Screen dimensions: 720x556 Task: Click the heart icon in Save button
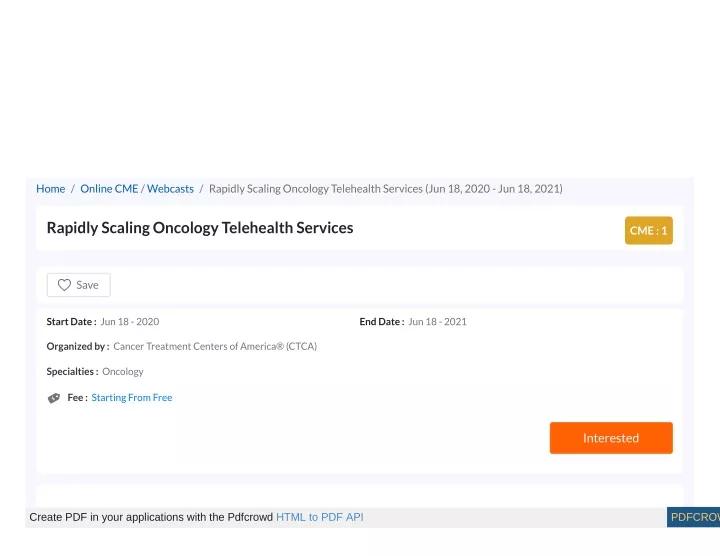point(64,285)
